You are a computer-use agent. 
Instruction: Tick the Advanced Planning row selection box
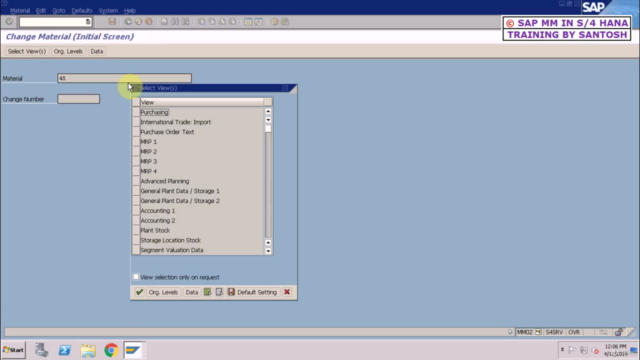point(136,181)
